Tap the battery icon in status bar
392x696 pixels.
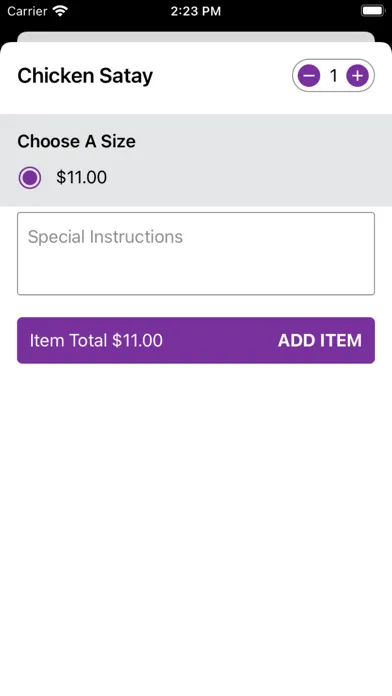(x=372, y=11)
